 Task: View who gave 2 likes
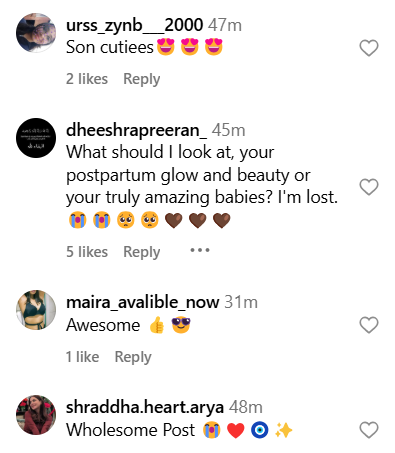[87, 79]
